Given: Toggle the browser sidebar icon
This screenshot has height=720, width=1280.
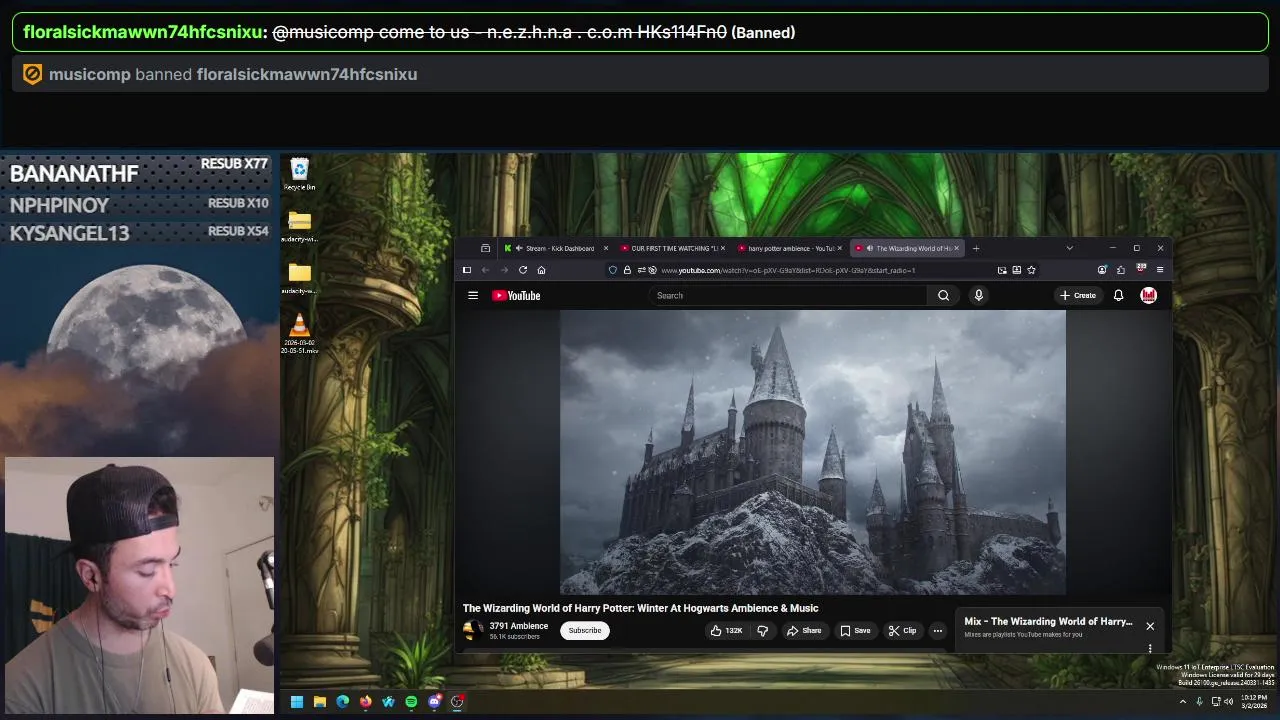Looking at the screenshot, I should point(466,270).
